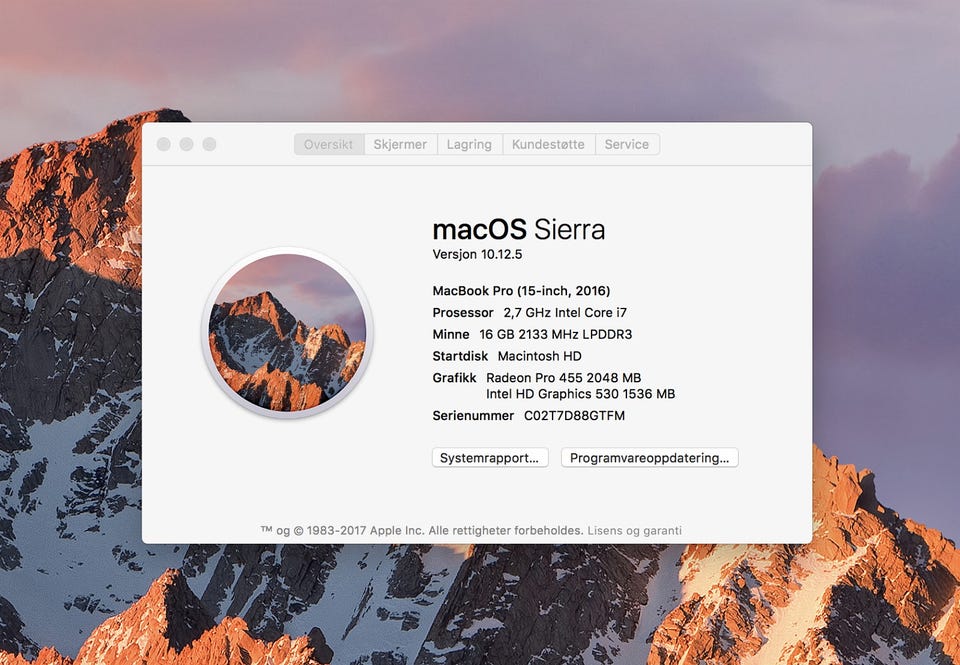
Task: Select the Lagring tab
Action: [x=470, y=145]
